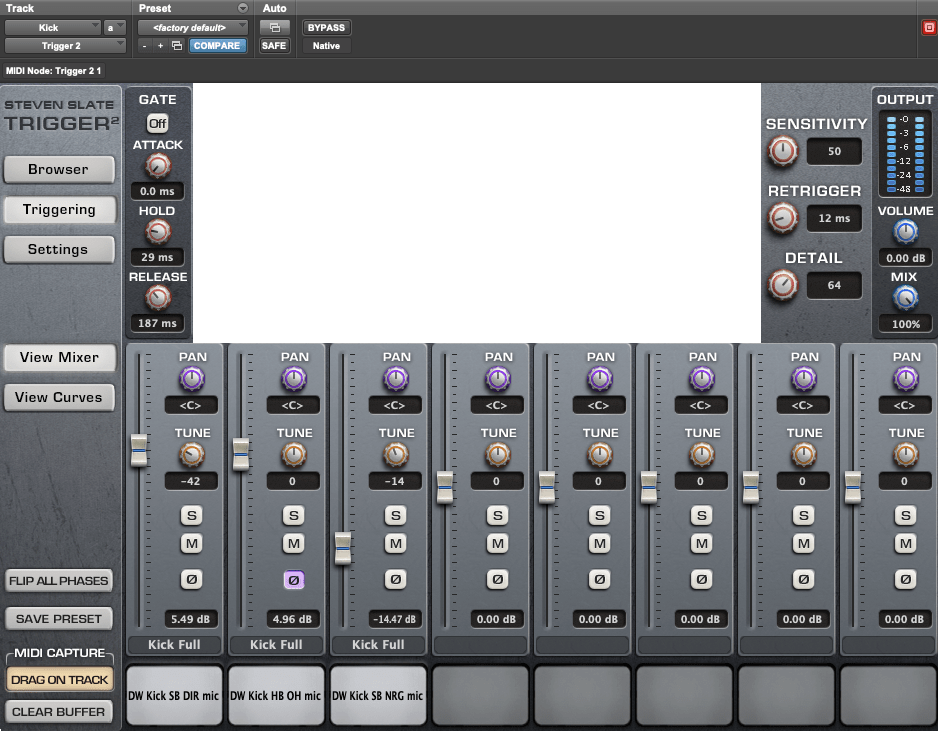Click the Retrigger knob
938x731 pixels.
[783, 217]
